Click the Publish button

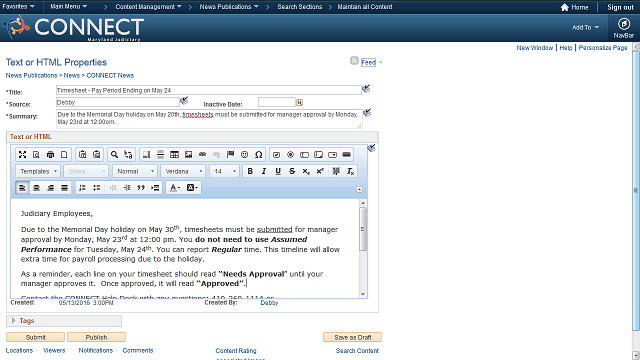pos(96,337)
